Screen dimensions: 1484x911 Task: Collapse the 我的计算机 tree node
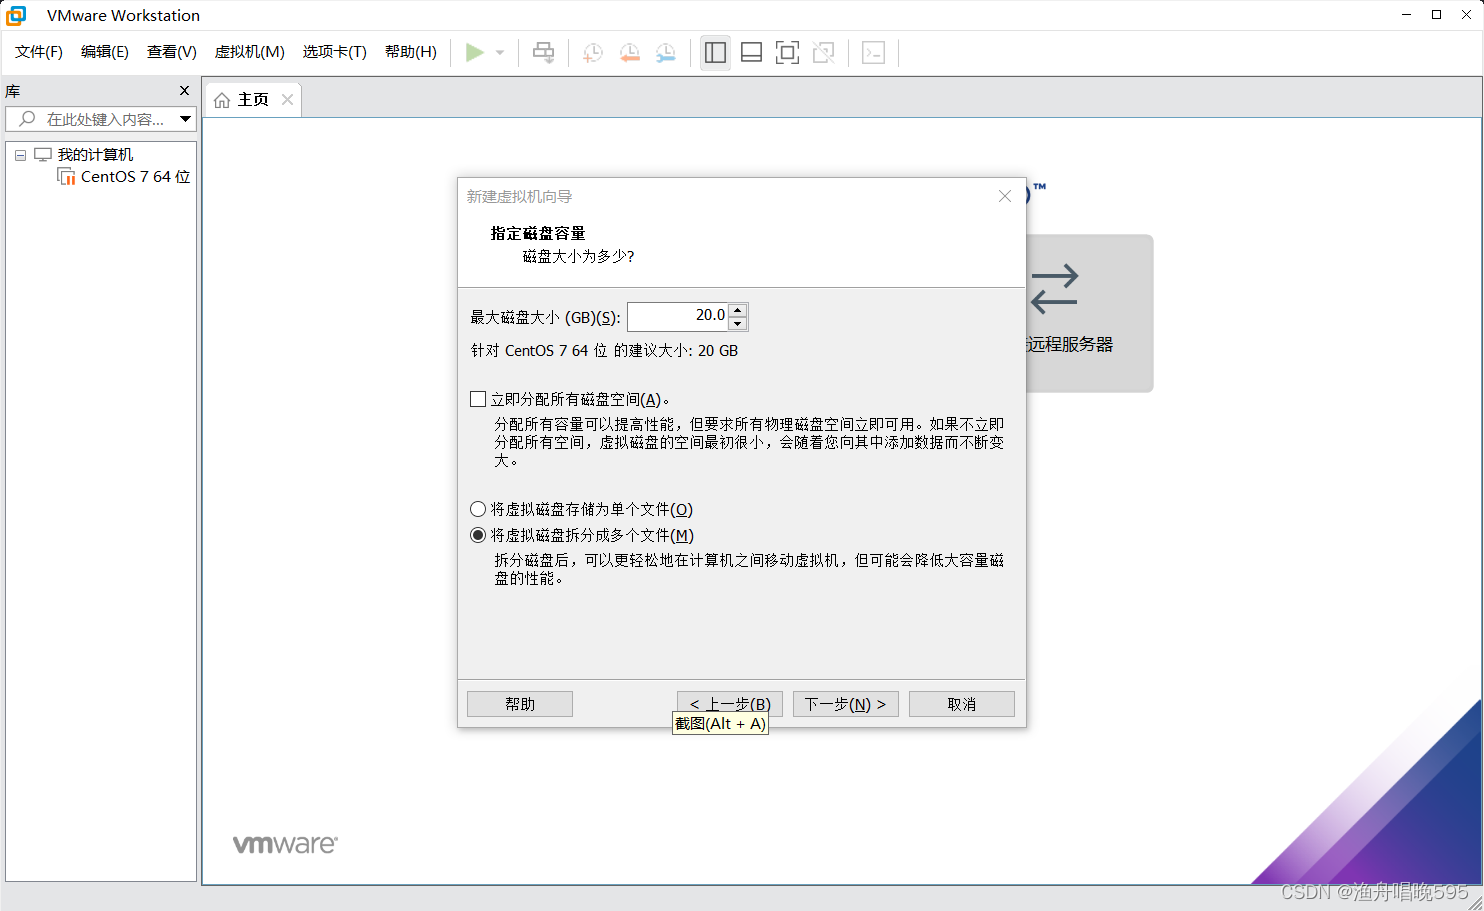pos(20,155)
